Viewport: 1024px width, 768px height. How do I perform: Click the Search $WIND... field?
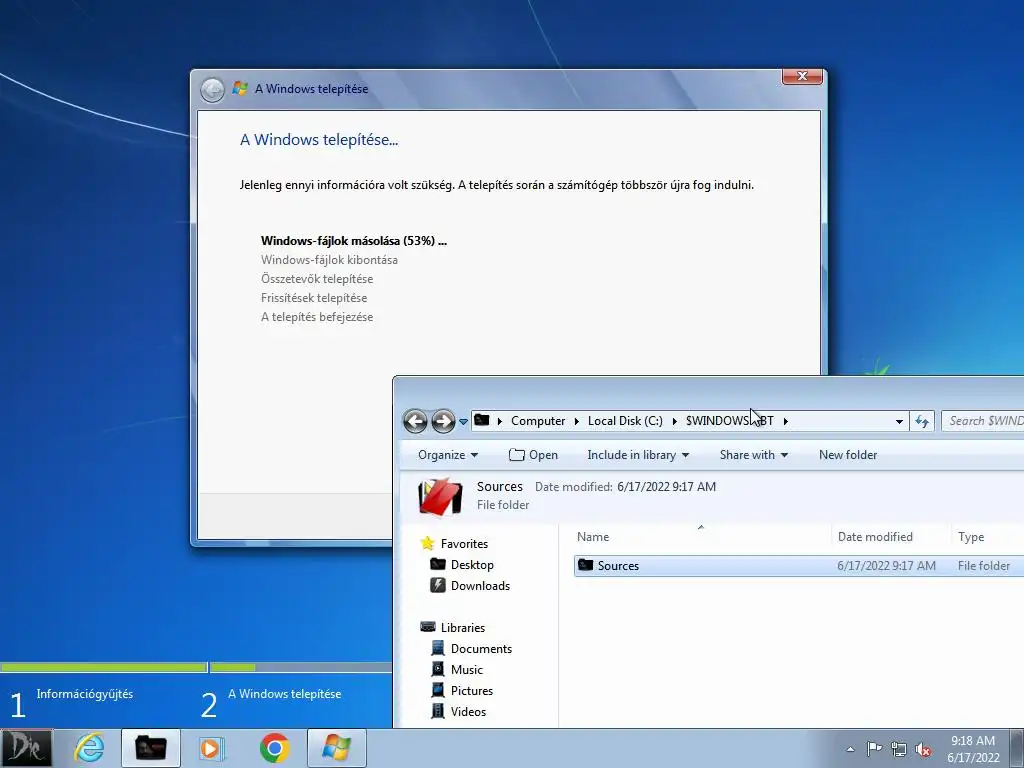(x=983, y=421)
